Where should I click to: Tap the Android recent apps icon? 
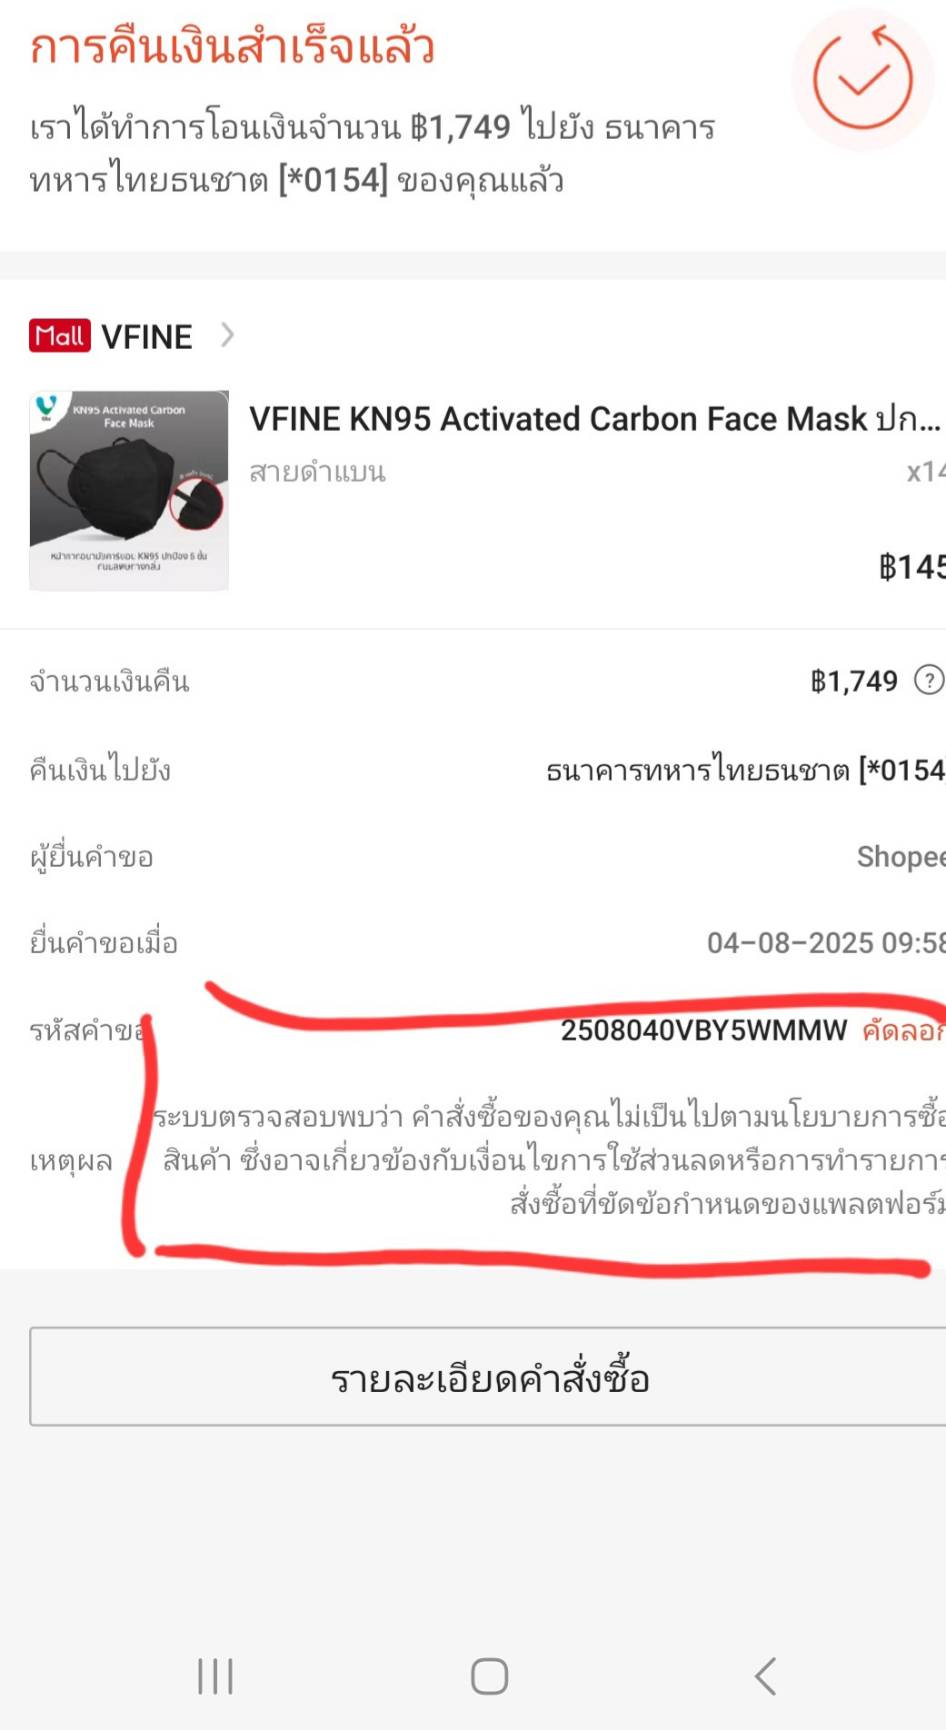[215, 1677]
